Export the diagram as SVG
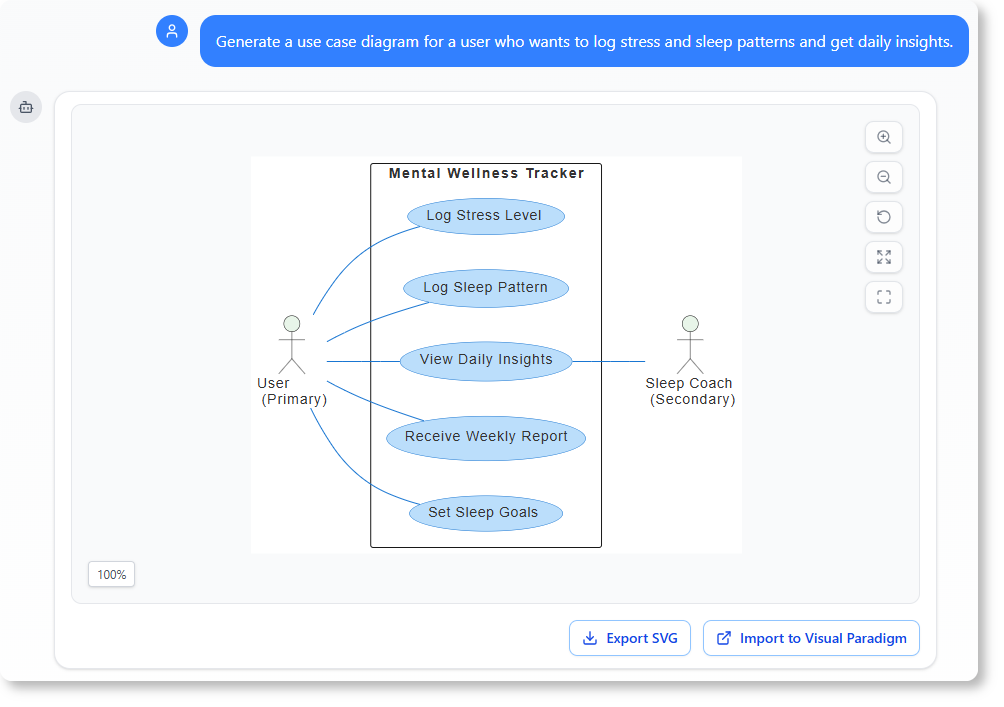Viewport: 1004px width, 707px height. [630, 638]
